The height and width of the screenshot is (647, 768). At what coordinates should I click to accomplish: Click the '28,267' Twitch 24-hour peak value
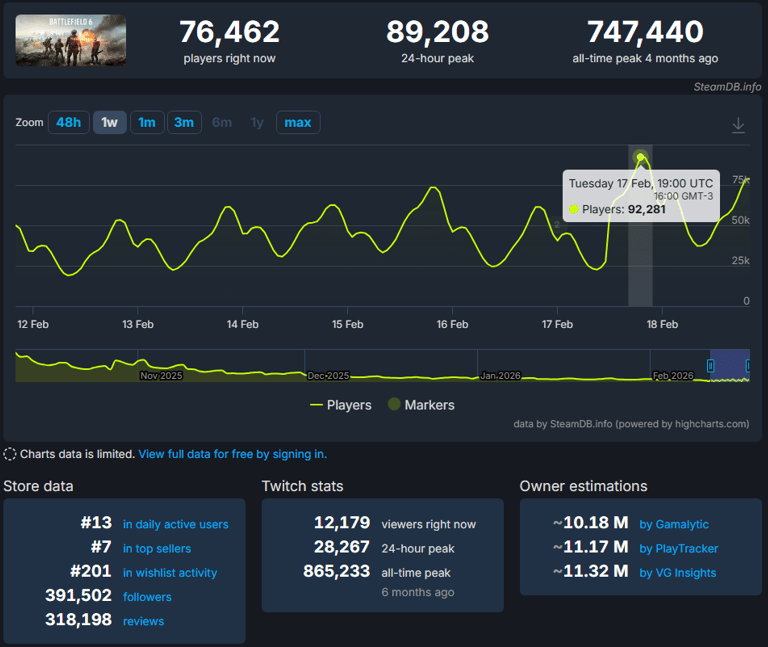coord(342,547)
